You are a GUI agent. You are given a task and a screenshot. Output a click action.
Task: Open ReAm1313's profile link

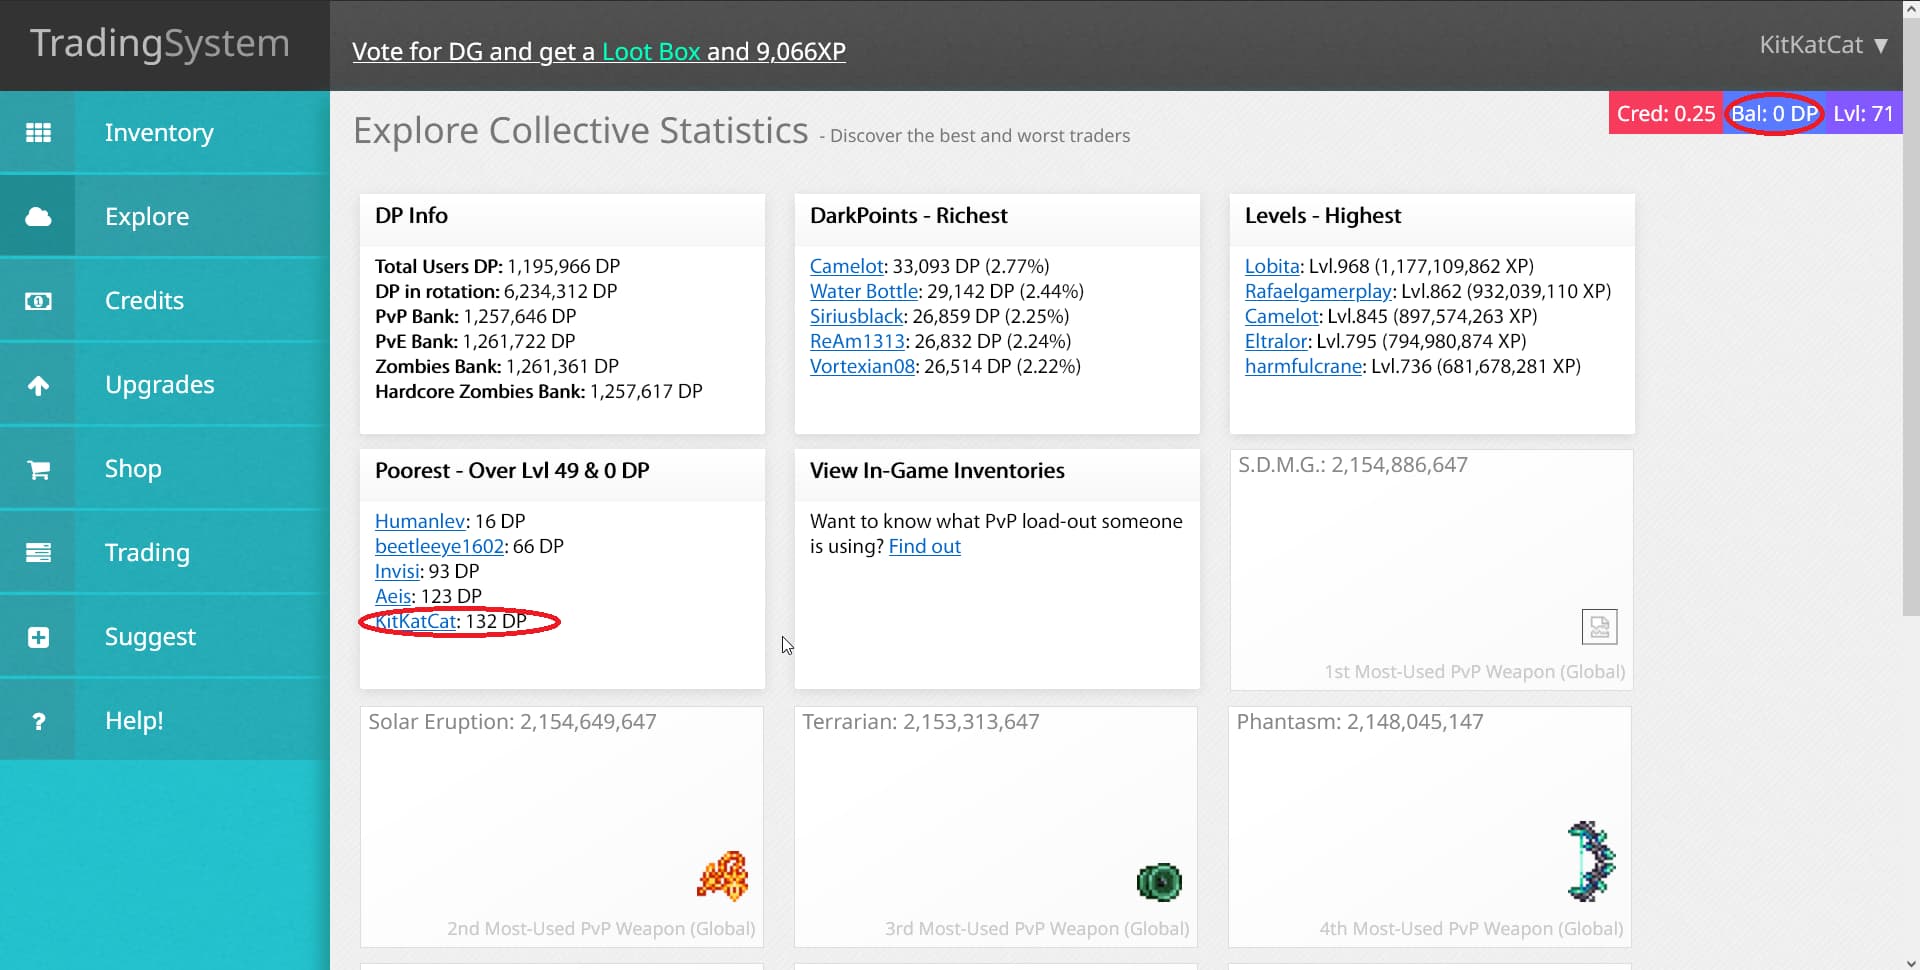coord(857,341)
